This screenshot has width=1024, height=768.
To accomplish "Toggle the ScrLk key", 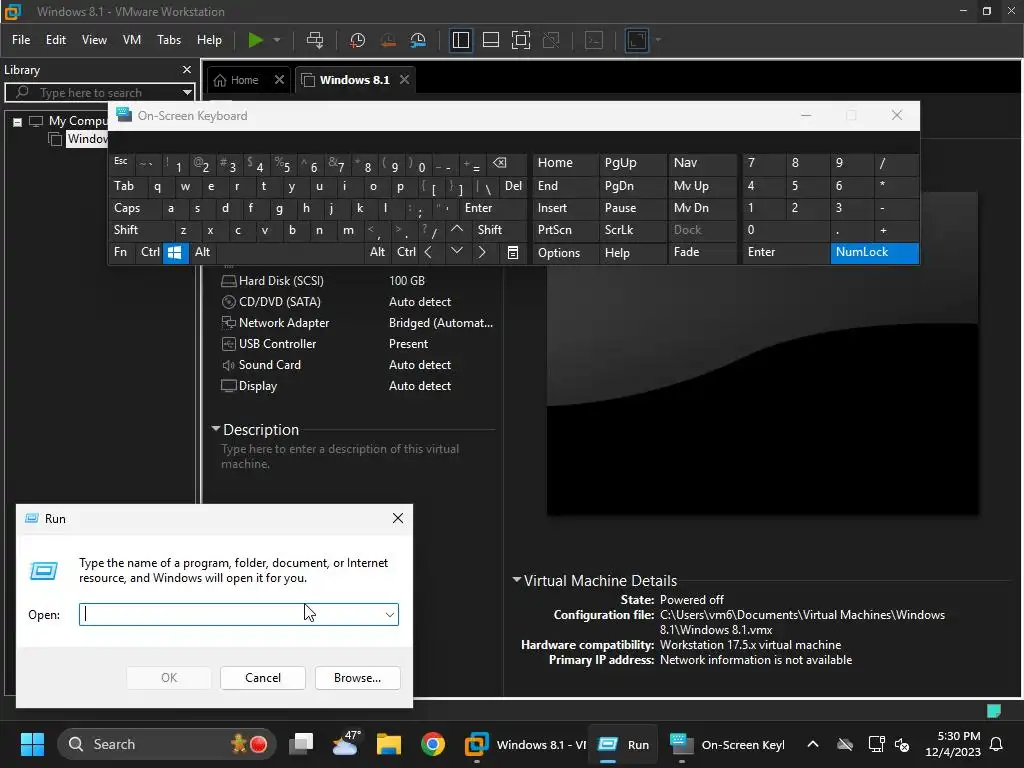I will [x=632, y=230].
